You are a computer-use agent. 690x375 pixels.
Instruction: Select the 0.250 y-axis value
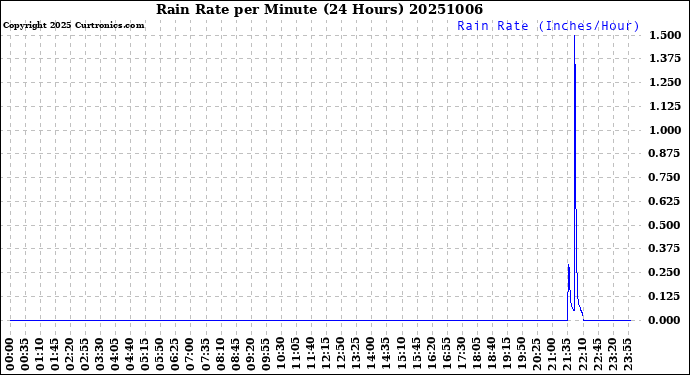(664, 272)
